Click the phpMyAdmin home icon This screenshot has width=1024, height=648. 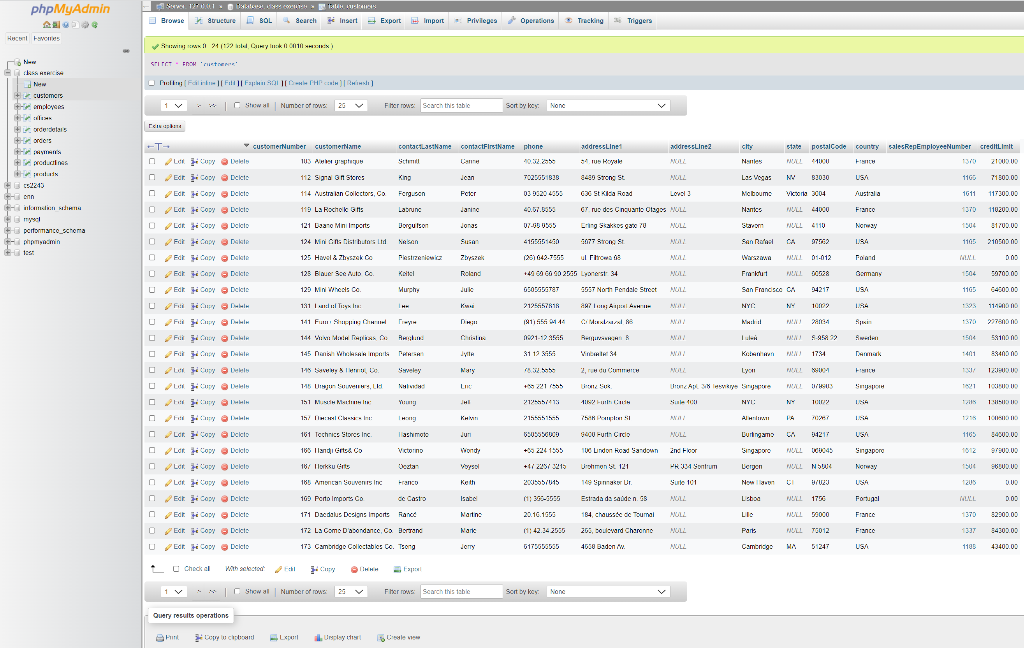[x=46, y=25]
